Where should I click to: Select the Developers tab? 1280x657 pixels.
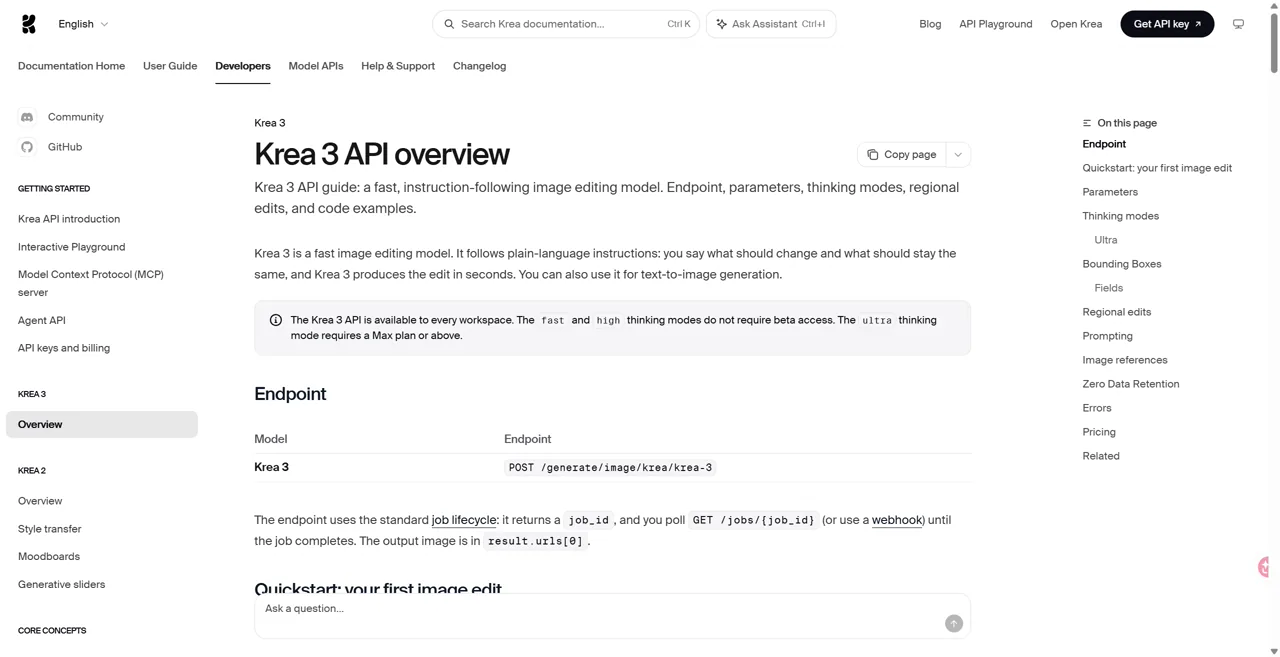tap(243, 66)
